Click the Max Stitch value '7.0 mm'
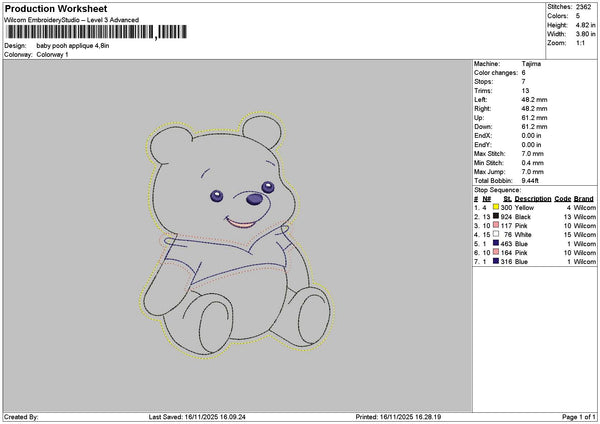Image resolution: width=600 pixels, height=424 pixels. pos(533,154)
